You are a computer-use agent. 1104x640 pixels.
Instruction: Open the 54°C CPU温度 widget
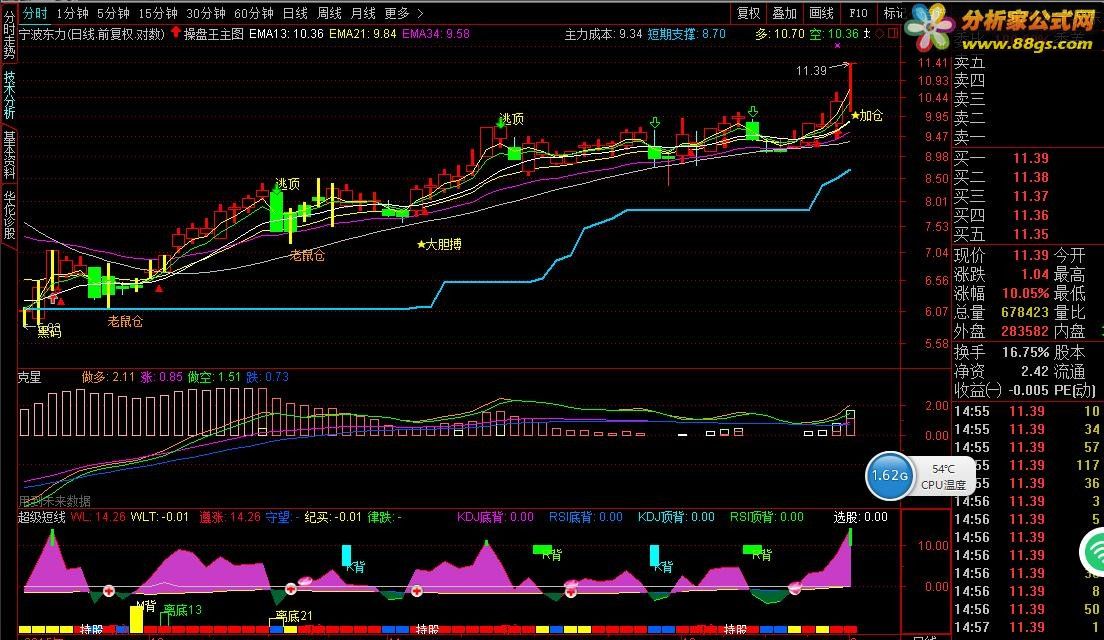coord(943,477)
